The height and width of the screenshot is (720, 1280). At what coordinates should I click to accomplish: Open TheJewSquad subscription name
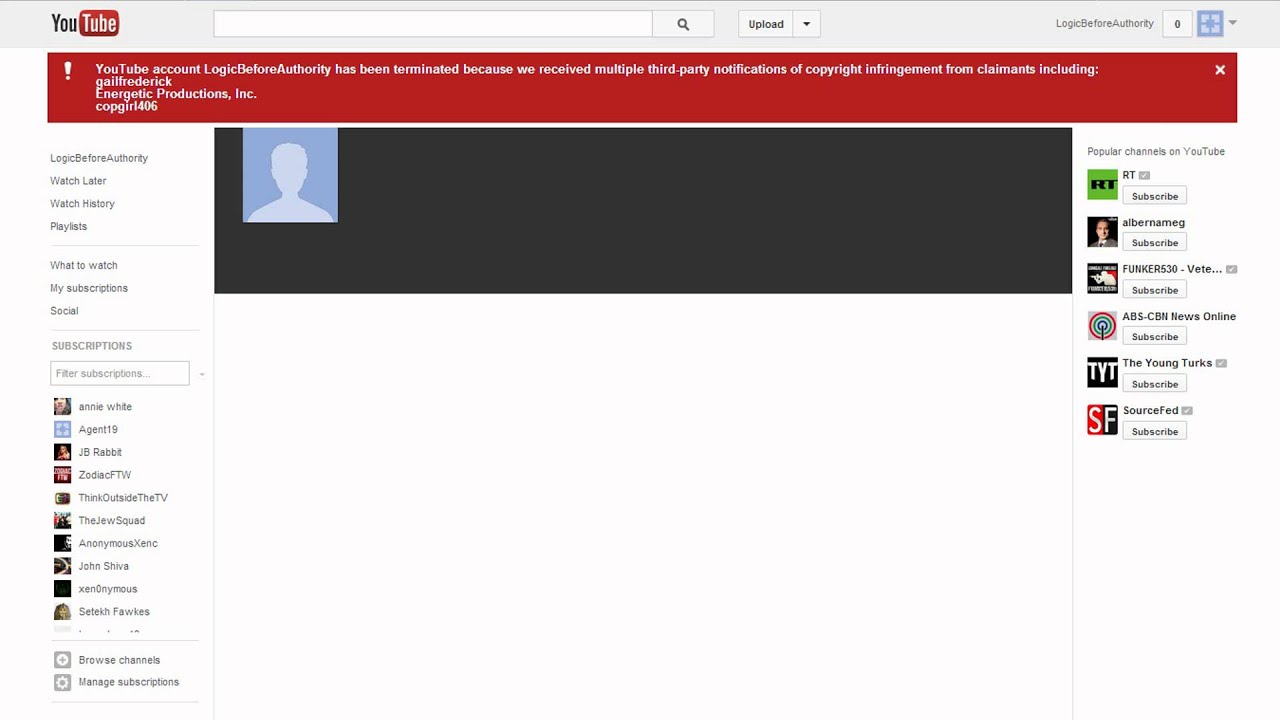(x=112, y=521)
